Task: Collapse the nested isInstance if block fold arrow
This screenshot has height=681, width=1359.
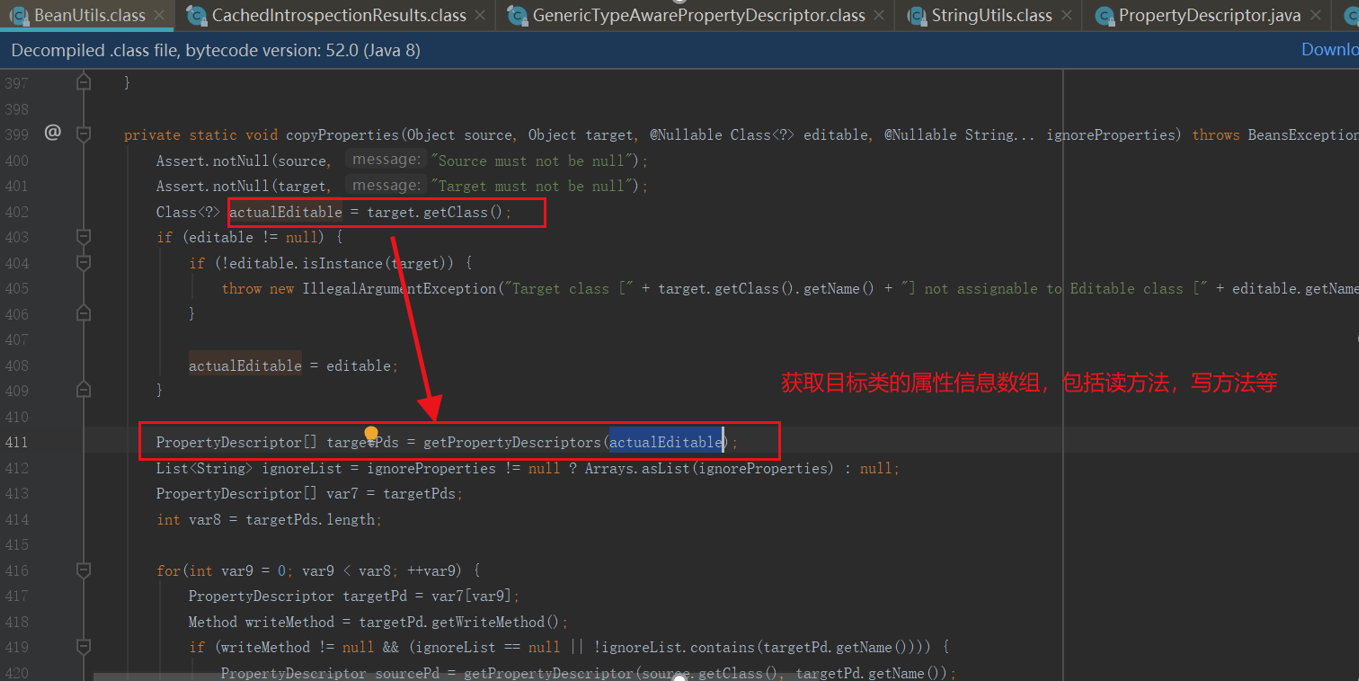Action: point(83,263)
